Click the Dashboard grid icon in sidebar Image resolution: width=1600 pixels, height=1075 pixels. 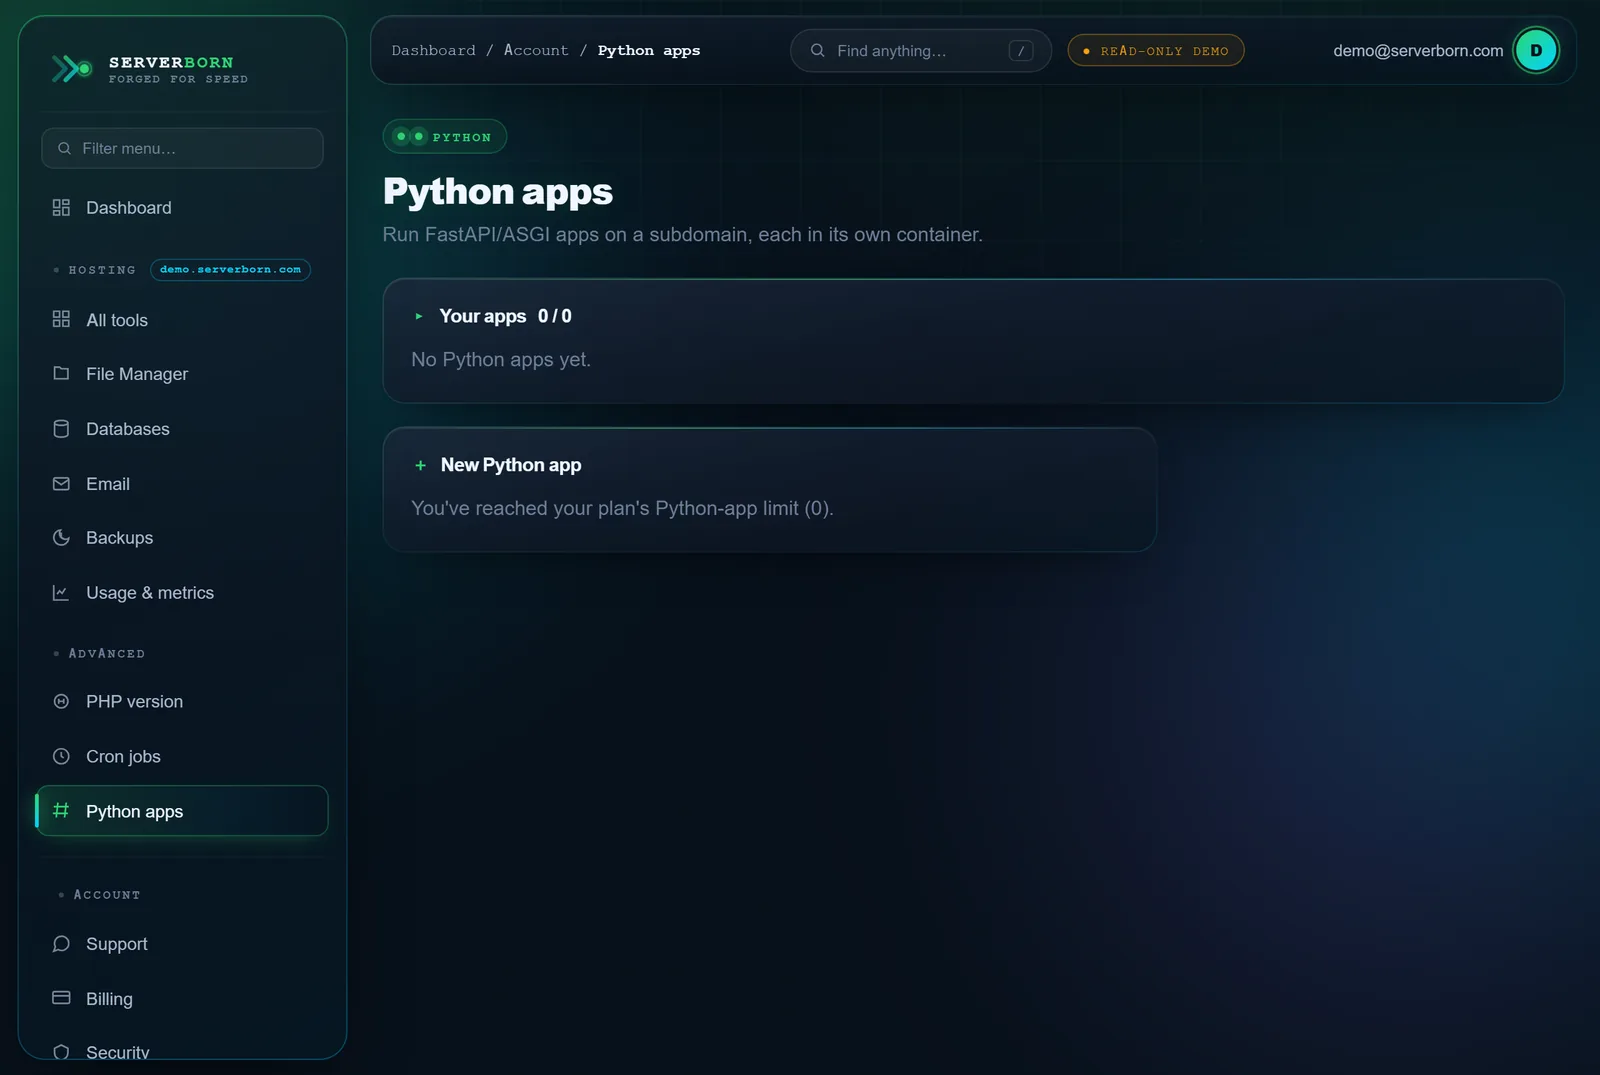coord(61,207)
